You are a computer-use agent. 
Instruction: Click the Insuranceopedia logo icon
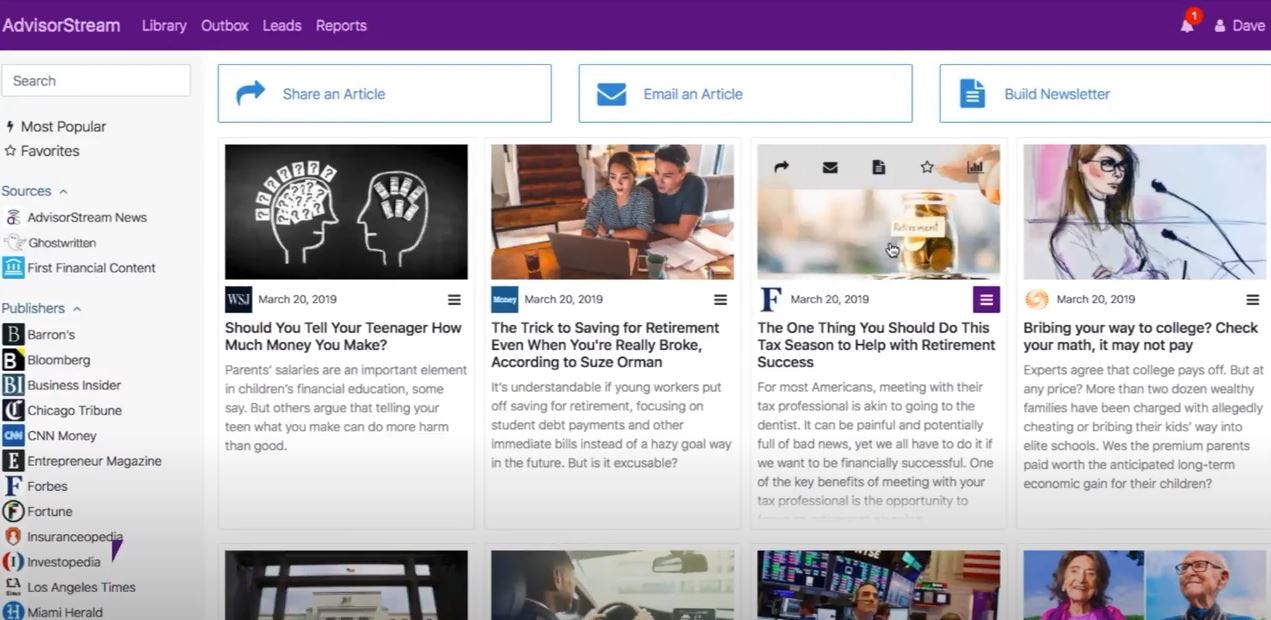click(x=13, y=537)
